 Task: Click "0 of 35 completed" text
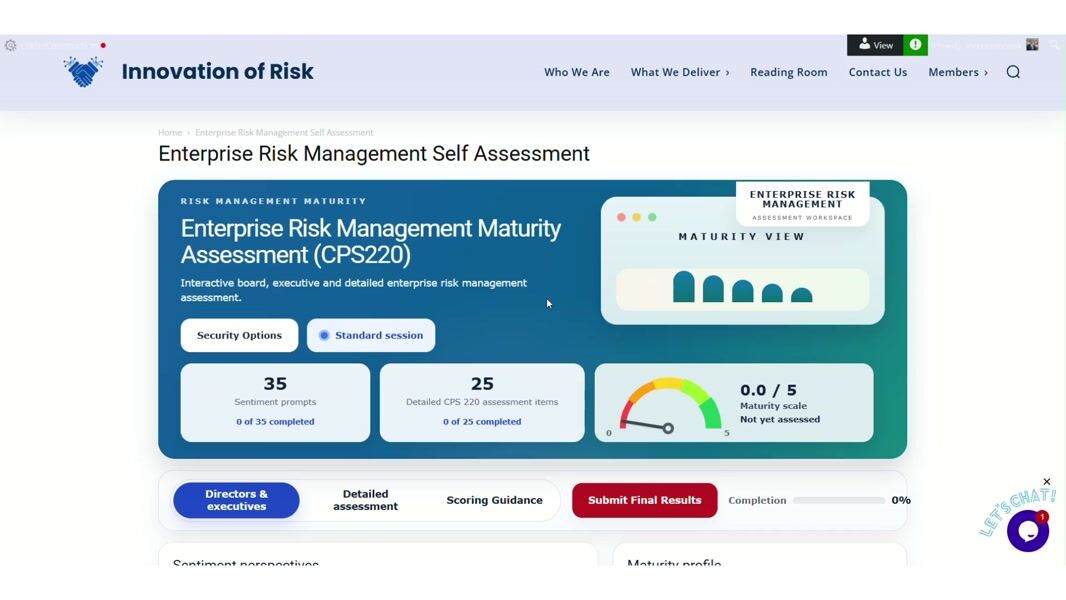275,421
